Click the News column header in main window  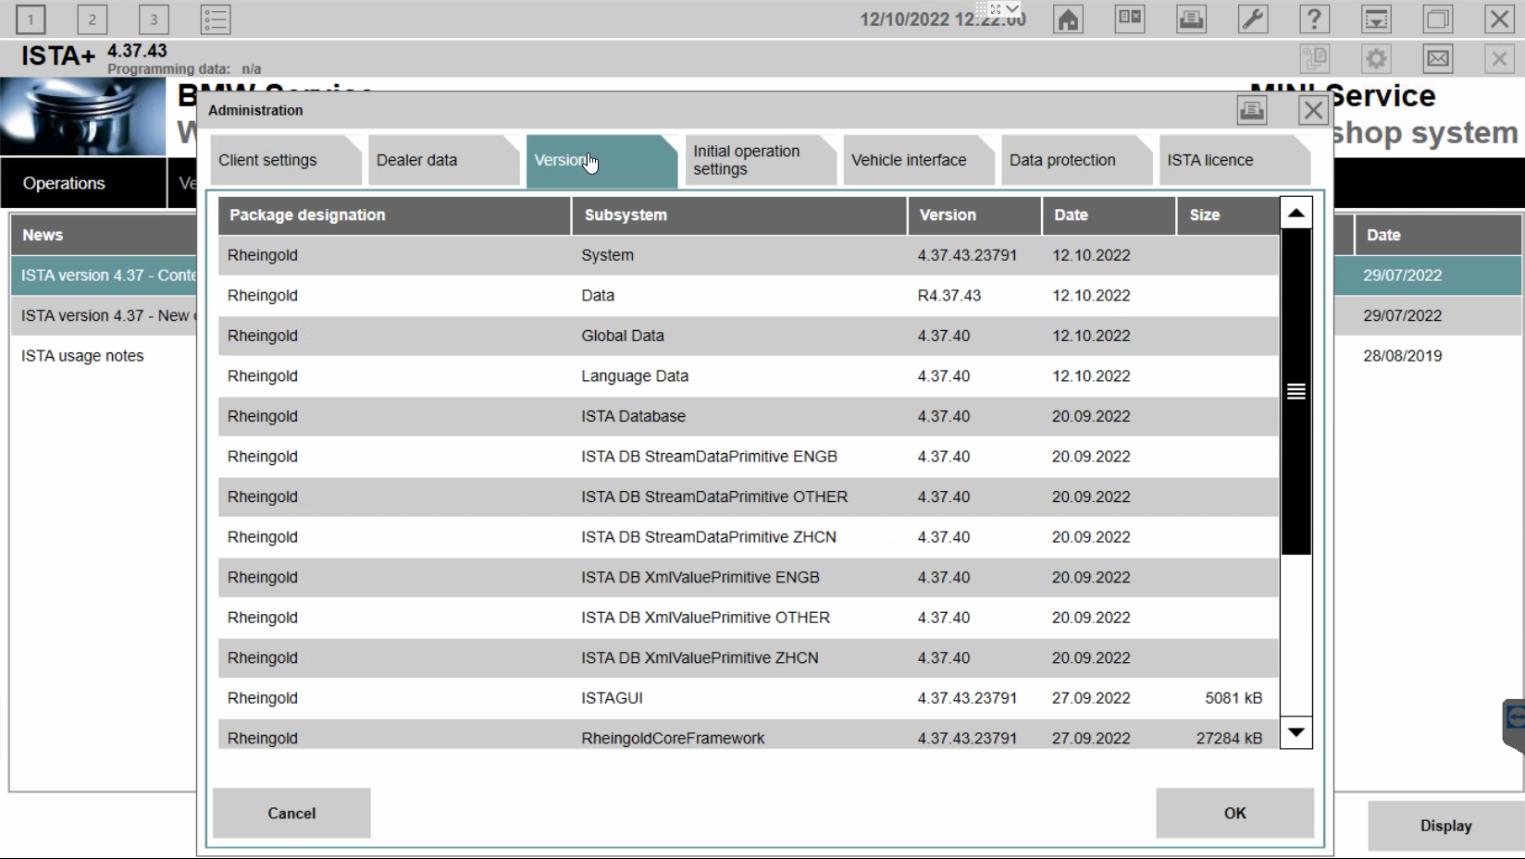tap(104, 235)
